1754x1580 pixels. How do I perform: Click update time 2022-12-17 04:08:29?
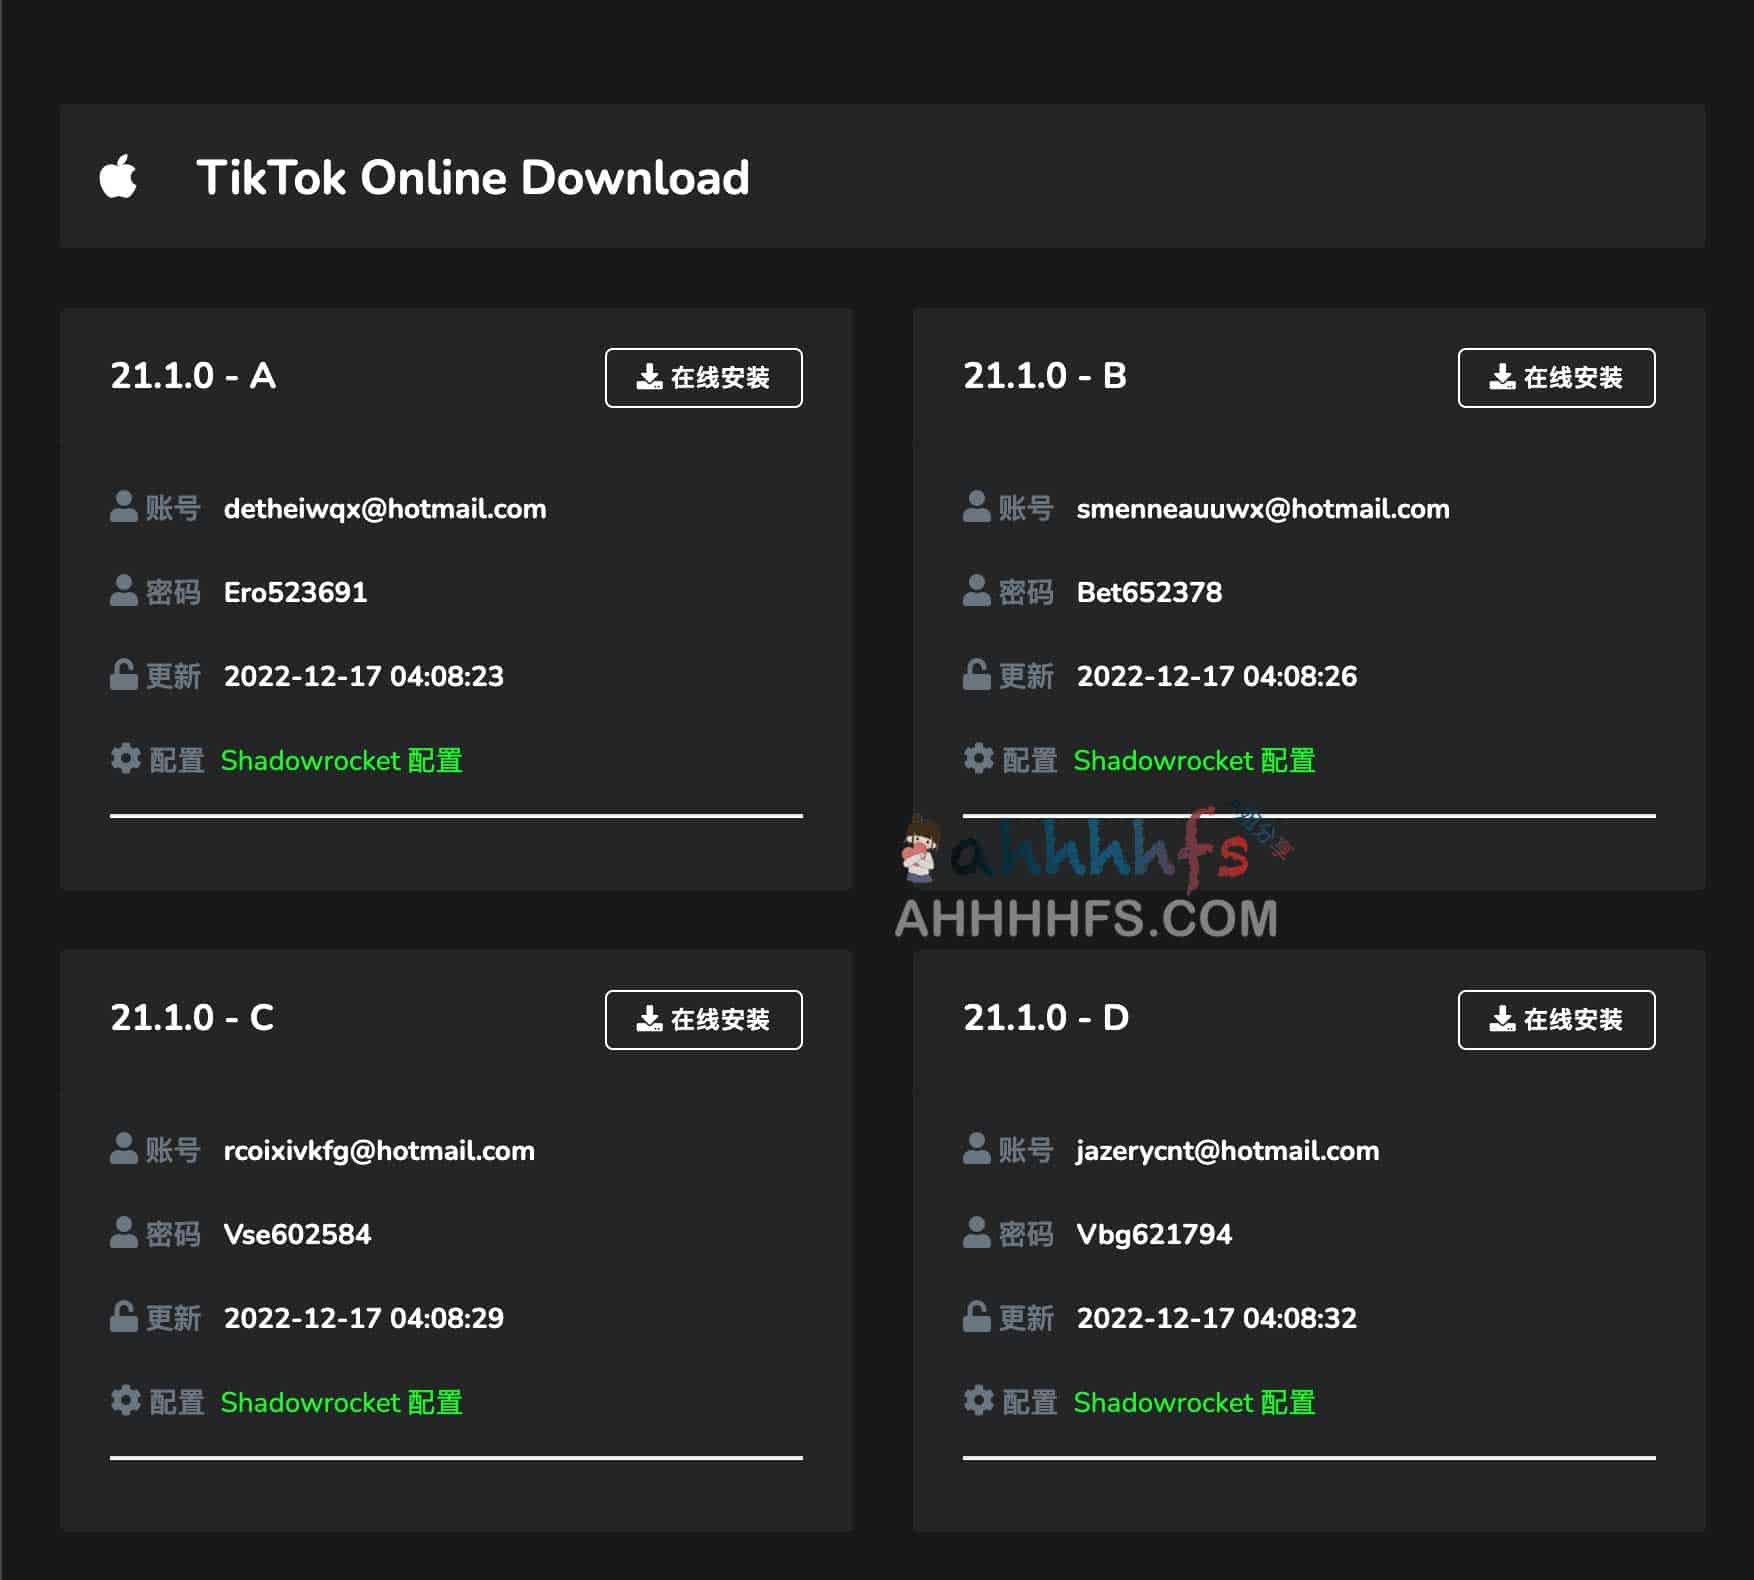(x=364, y=1319)
